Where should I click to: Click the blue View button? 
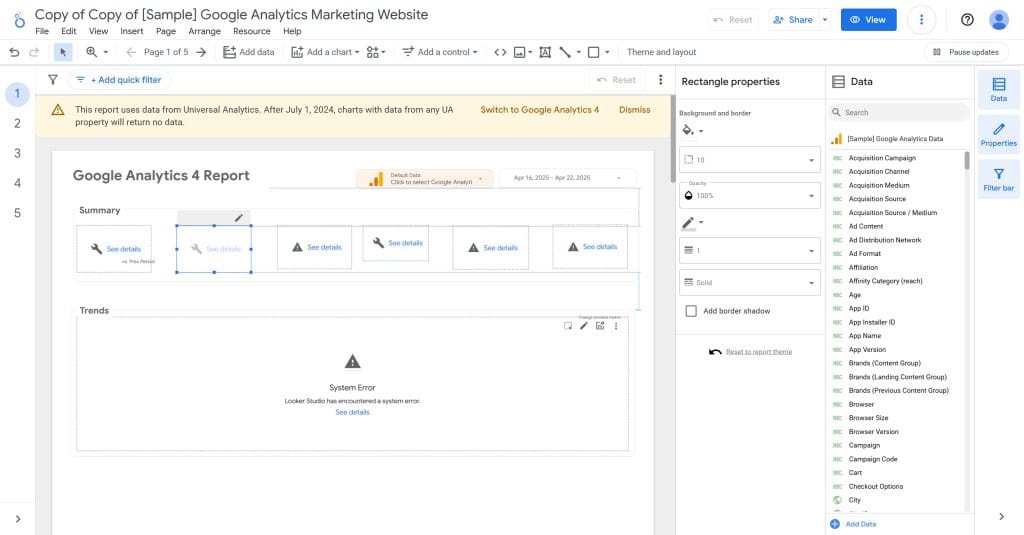[x=868, y=20]
